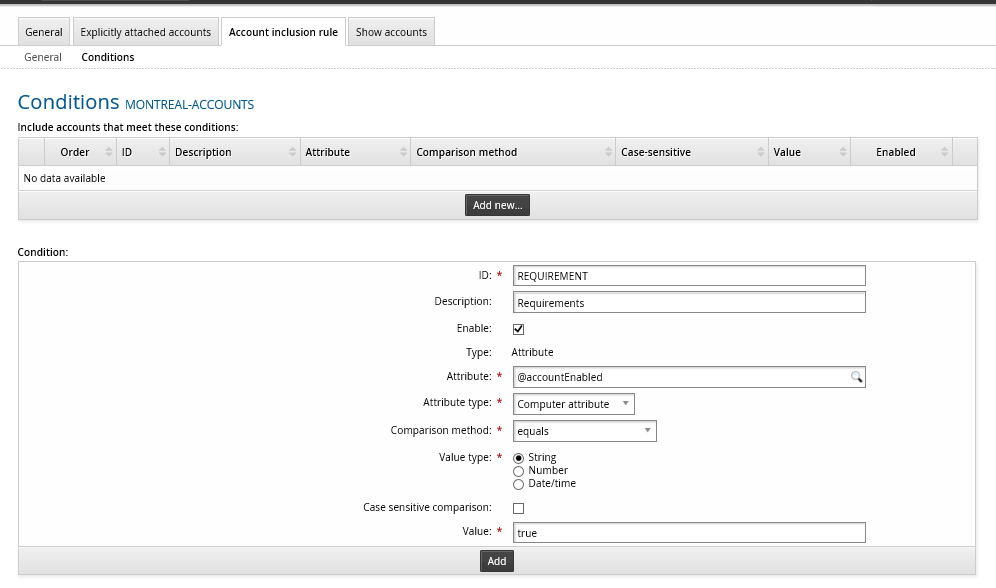The image size is (996, 588).
Task: Go to General sub-tab under inclusion rule
Action: click(x=43, y=57)
